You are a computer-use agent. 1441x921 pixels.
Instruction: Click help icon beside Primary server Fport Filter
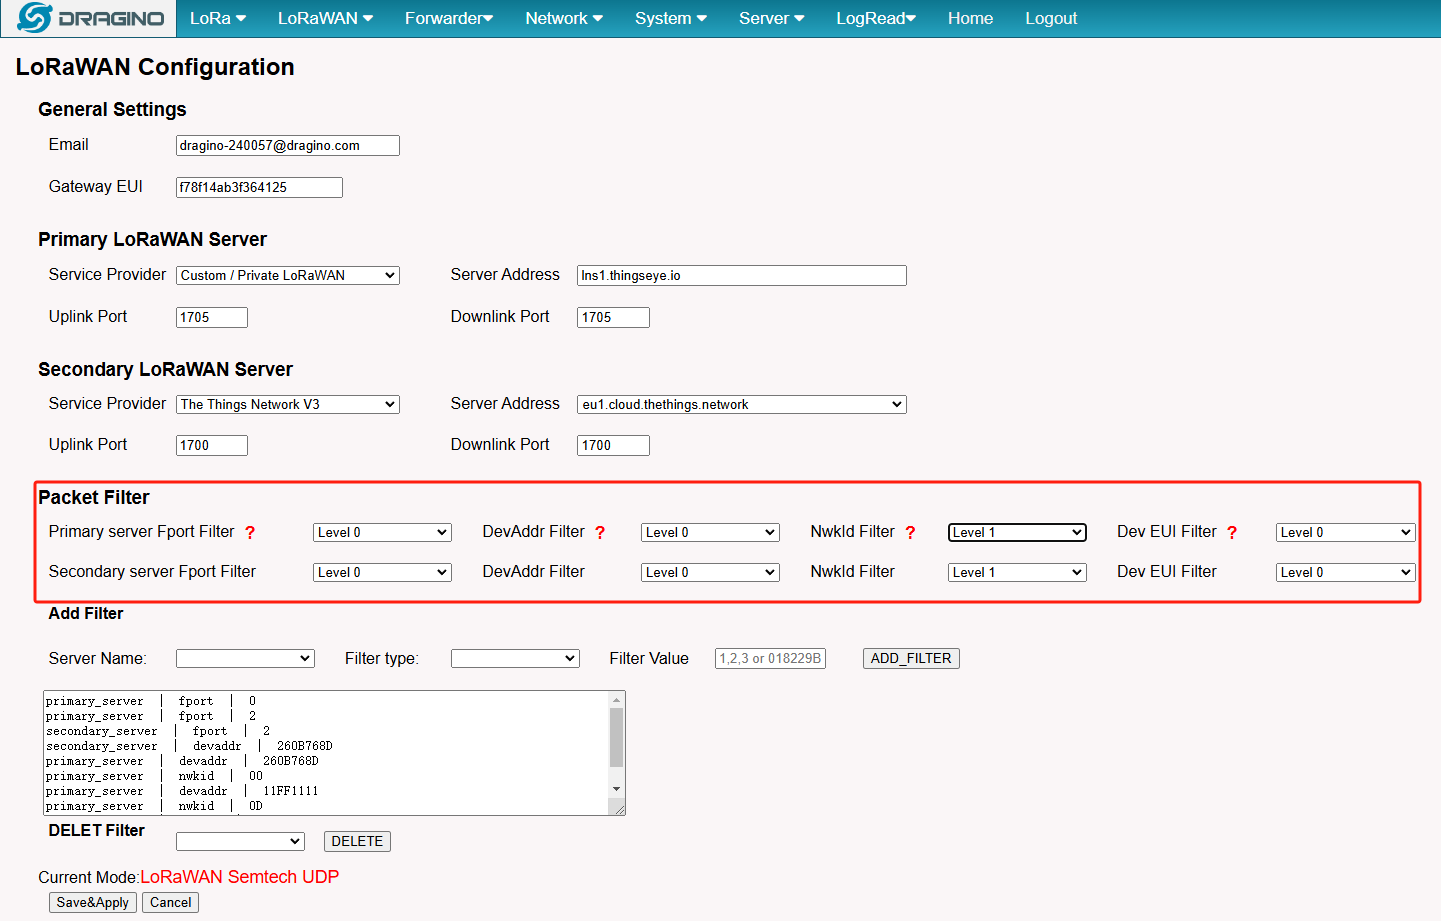(x=250, y=533)
